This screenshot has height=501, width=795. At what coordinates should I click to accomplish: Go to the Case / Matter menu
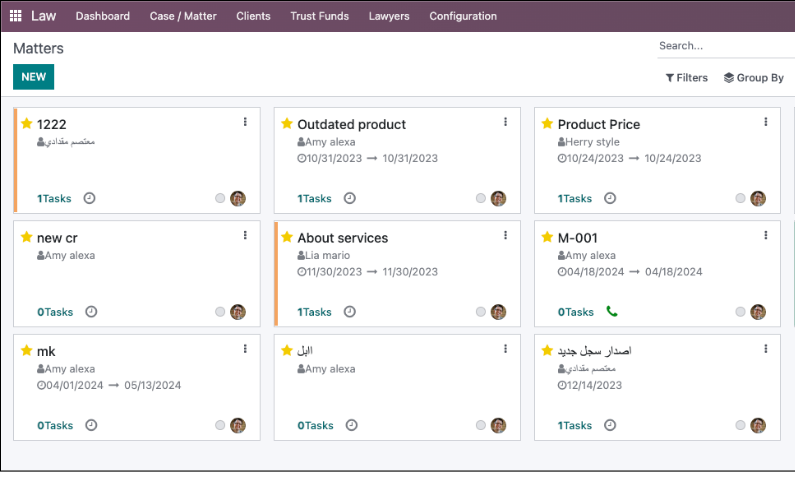coord(183,16)
